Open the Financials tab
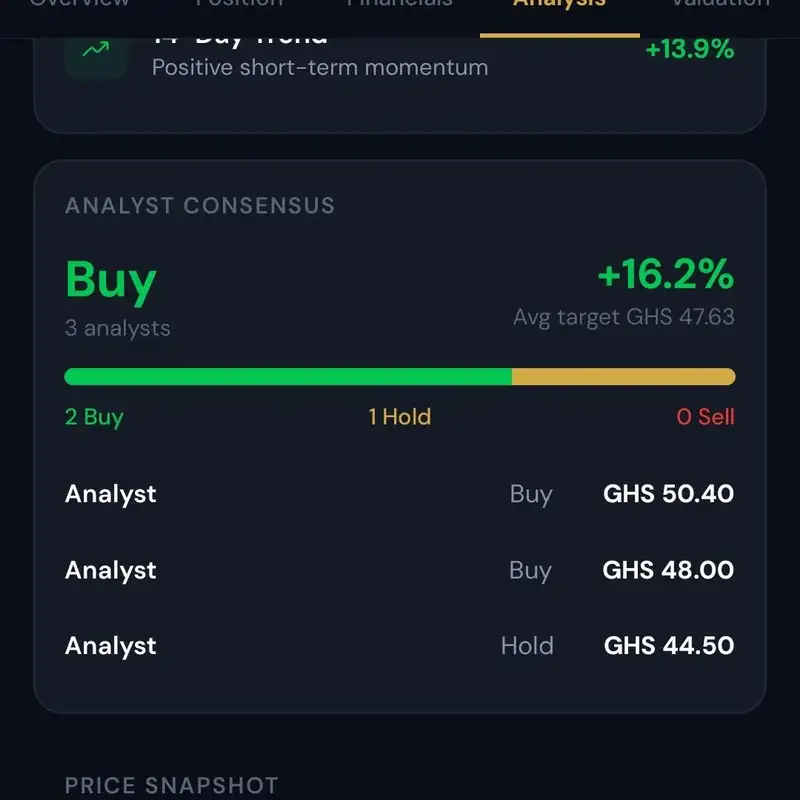Screen dimensions: 800x800 (399, 4)
